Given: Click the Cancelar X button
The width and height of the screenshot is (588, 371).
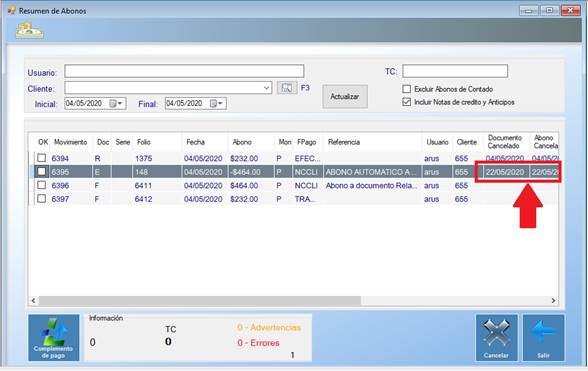Looking at the screenshot, I should (496, 338).
